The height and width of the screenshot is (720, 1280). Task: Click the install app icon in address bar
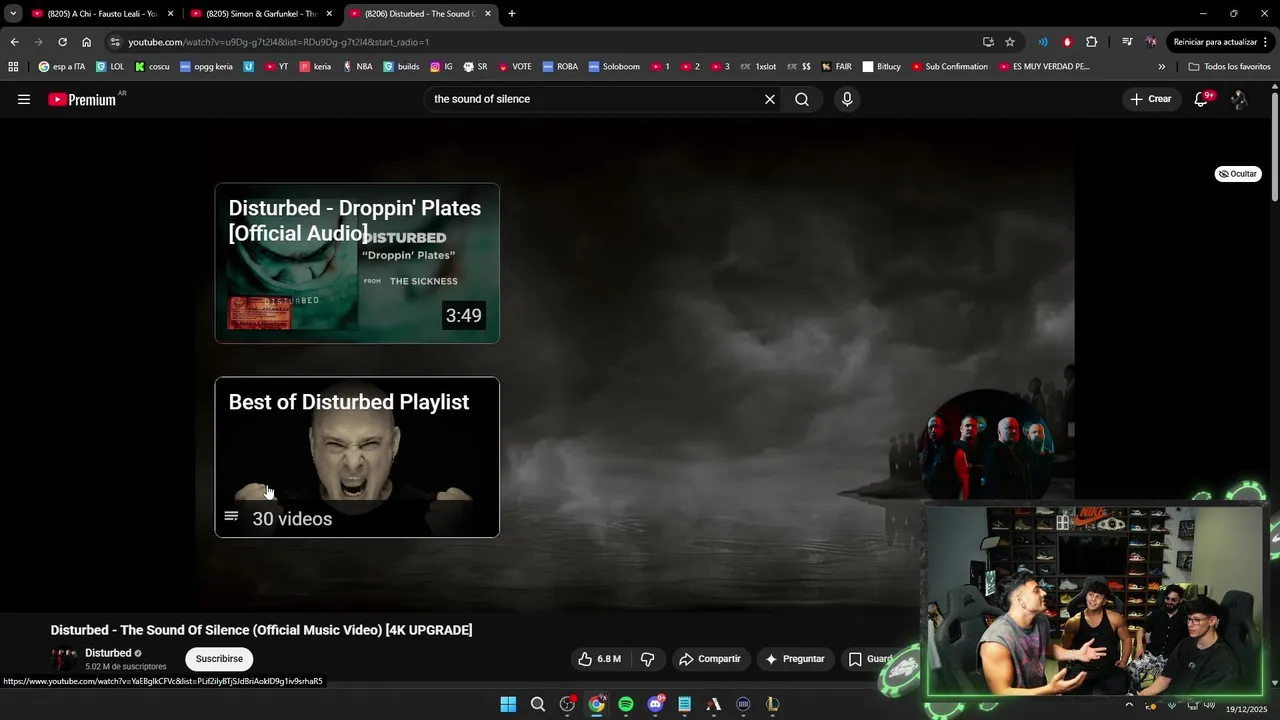pos(988,42)
